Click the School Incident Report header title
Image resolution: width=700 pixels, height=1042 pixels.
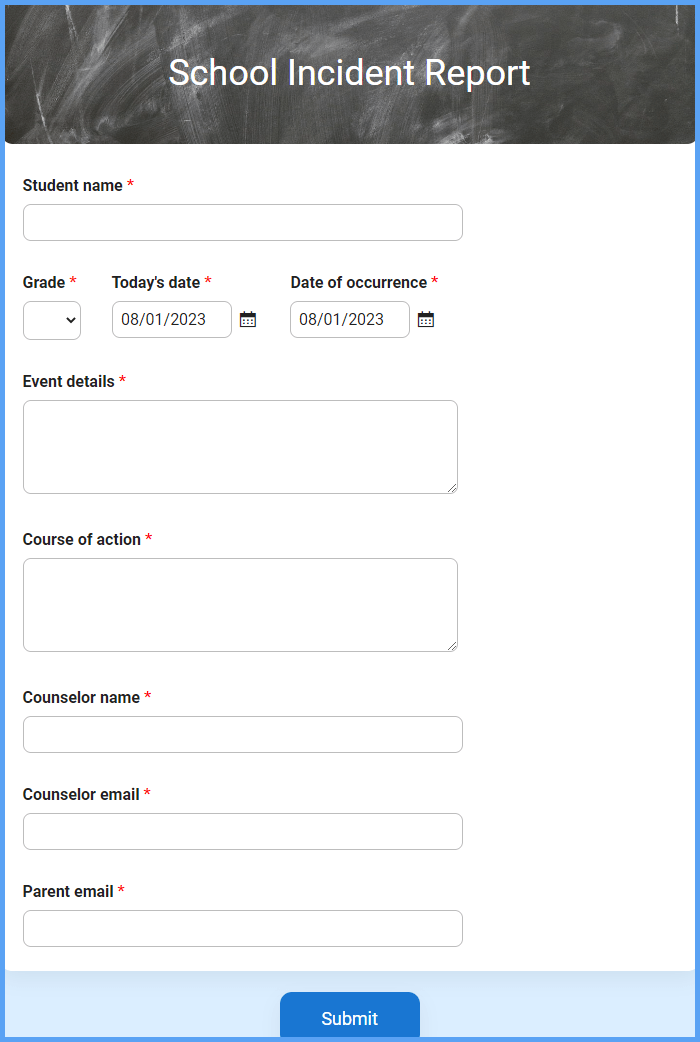pyautogui.click(x=350, y=72)
